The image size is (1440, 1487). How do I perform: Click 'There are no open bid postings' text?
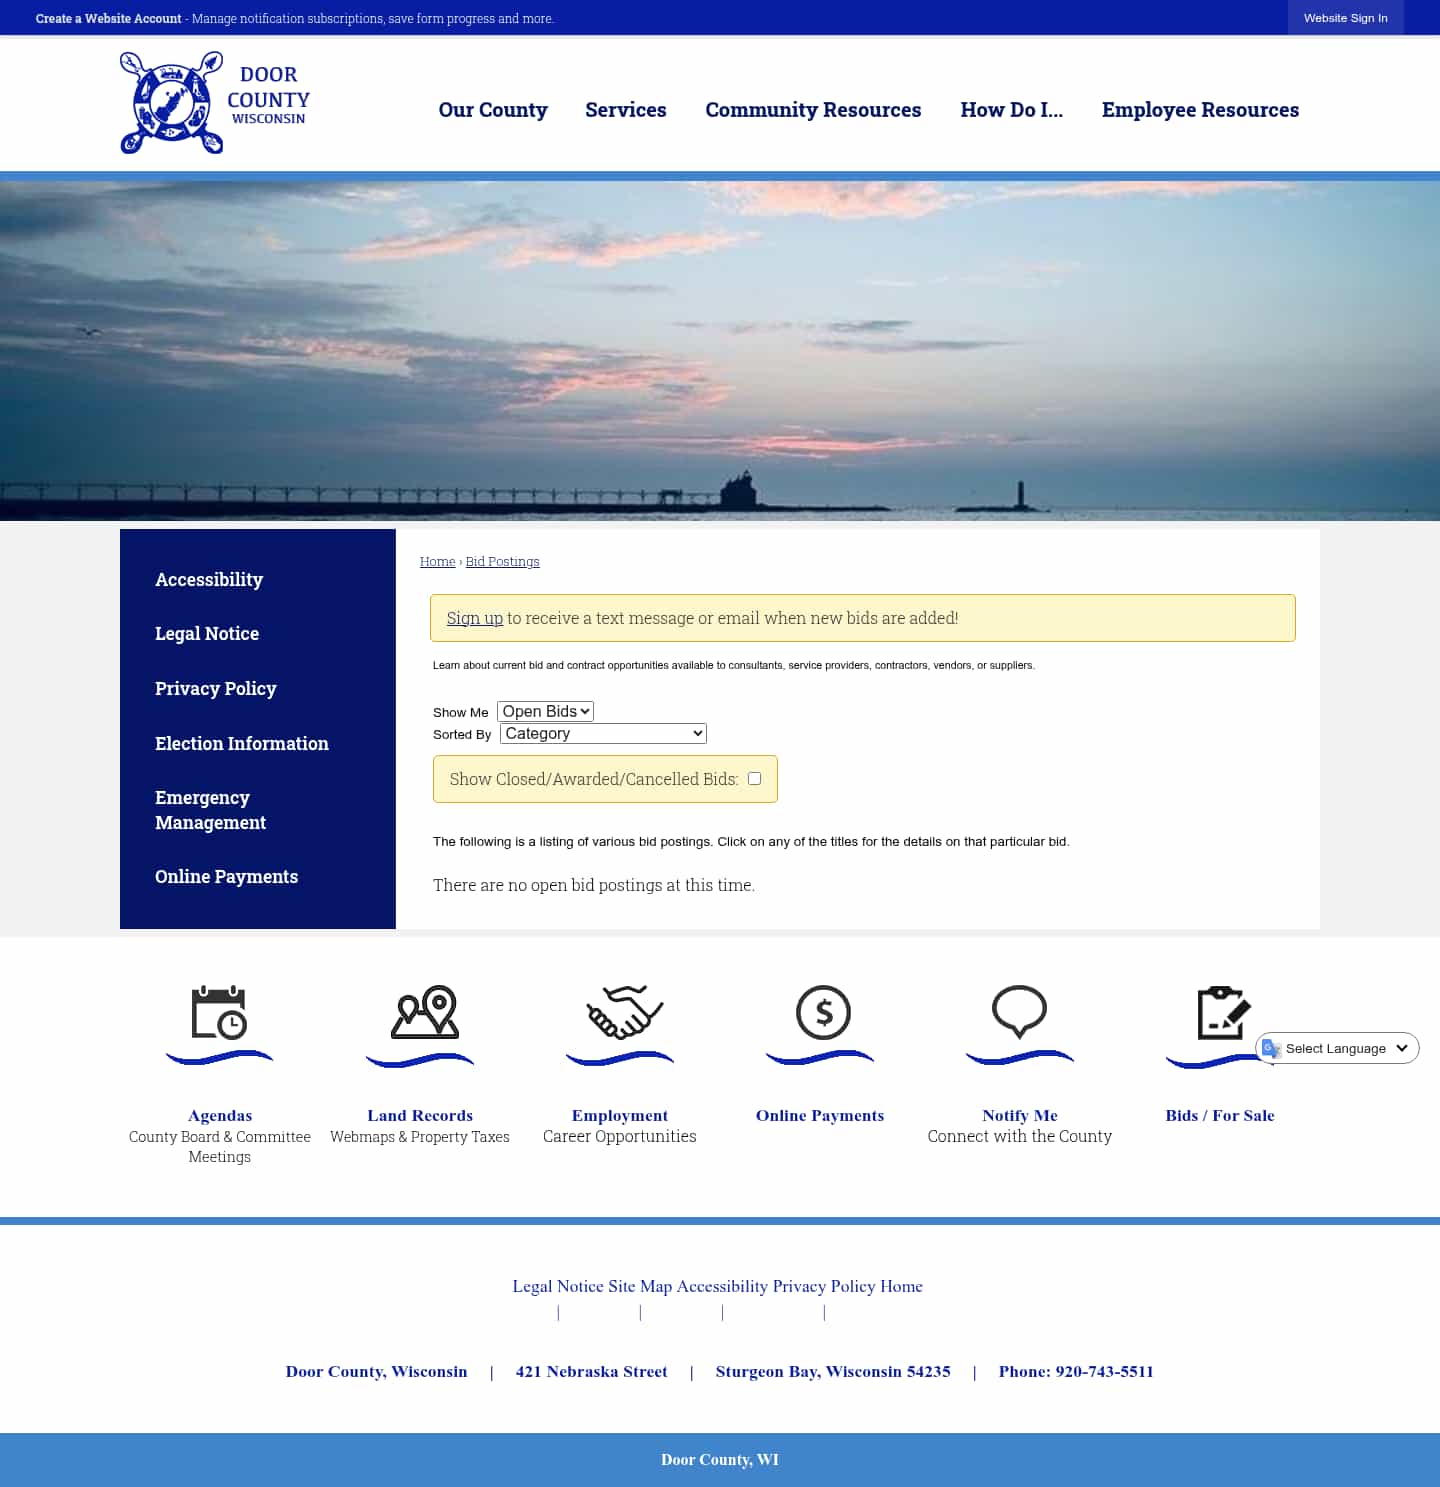[594, 885]
